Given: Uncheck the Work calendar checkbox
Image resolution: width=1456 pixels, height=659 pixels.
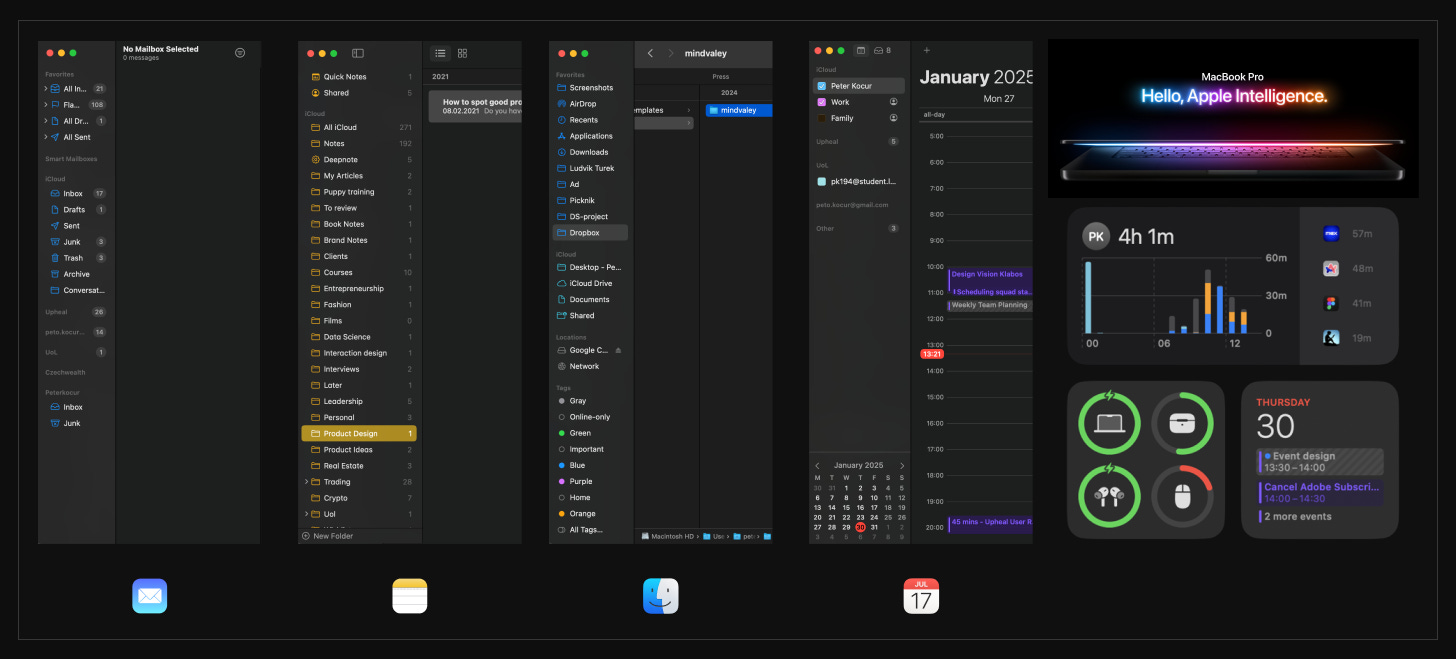Looking at the screenshot, I should [x=822, y=102].
